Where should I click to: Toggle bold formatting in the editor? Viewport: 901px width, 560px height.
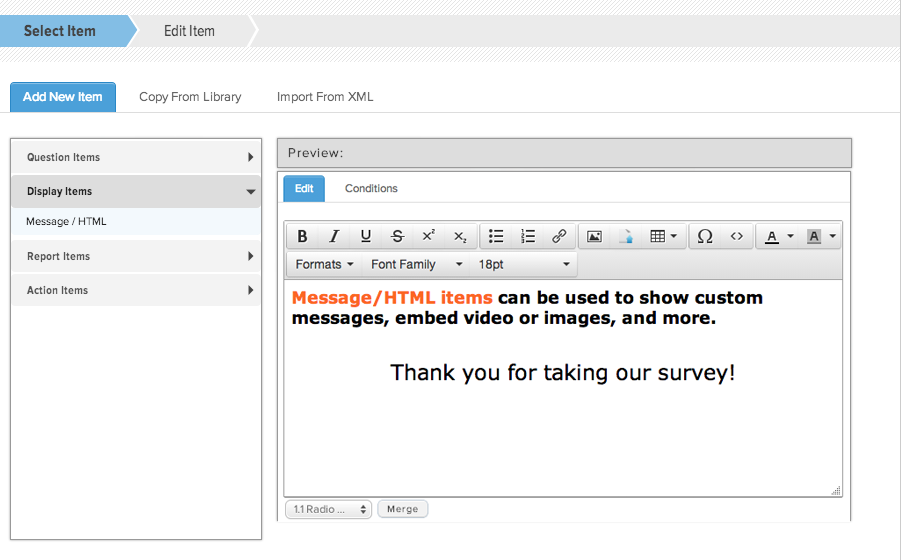(302, 236)
